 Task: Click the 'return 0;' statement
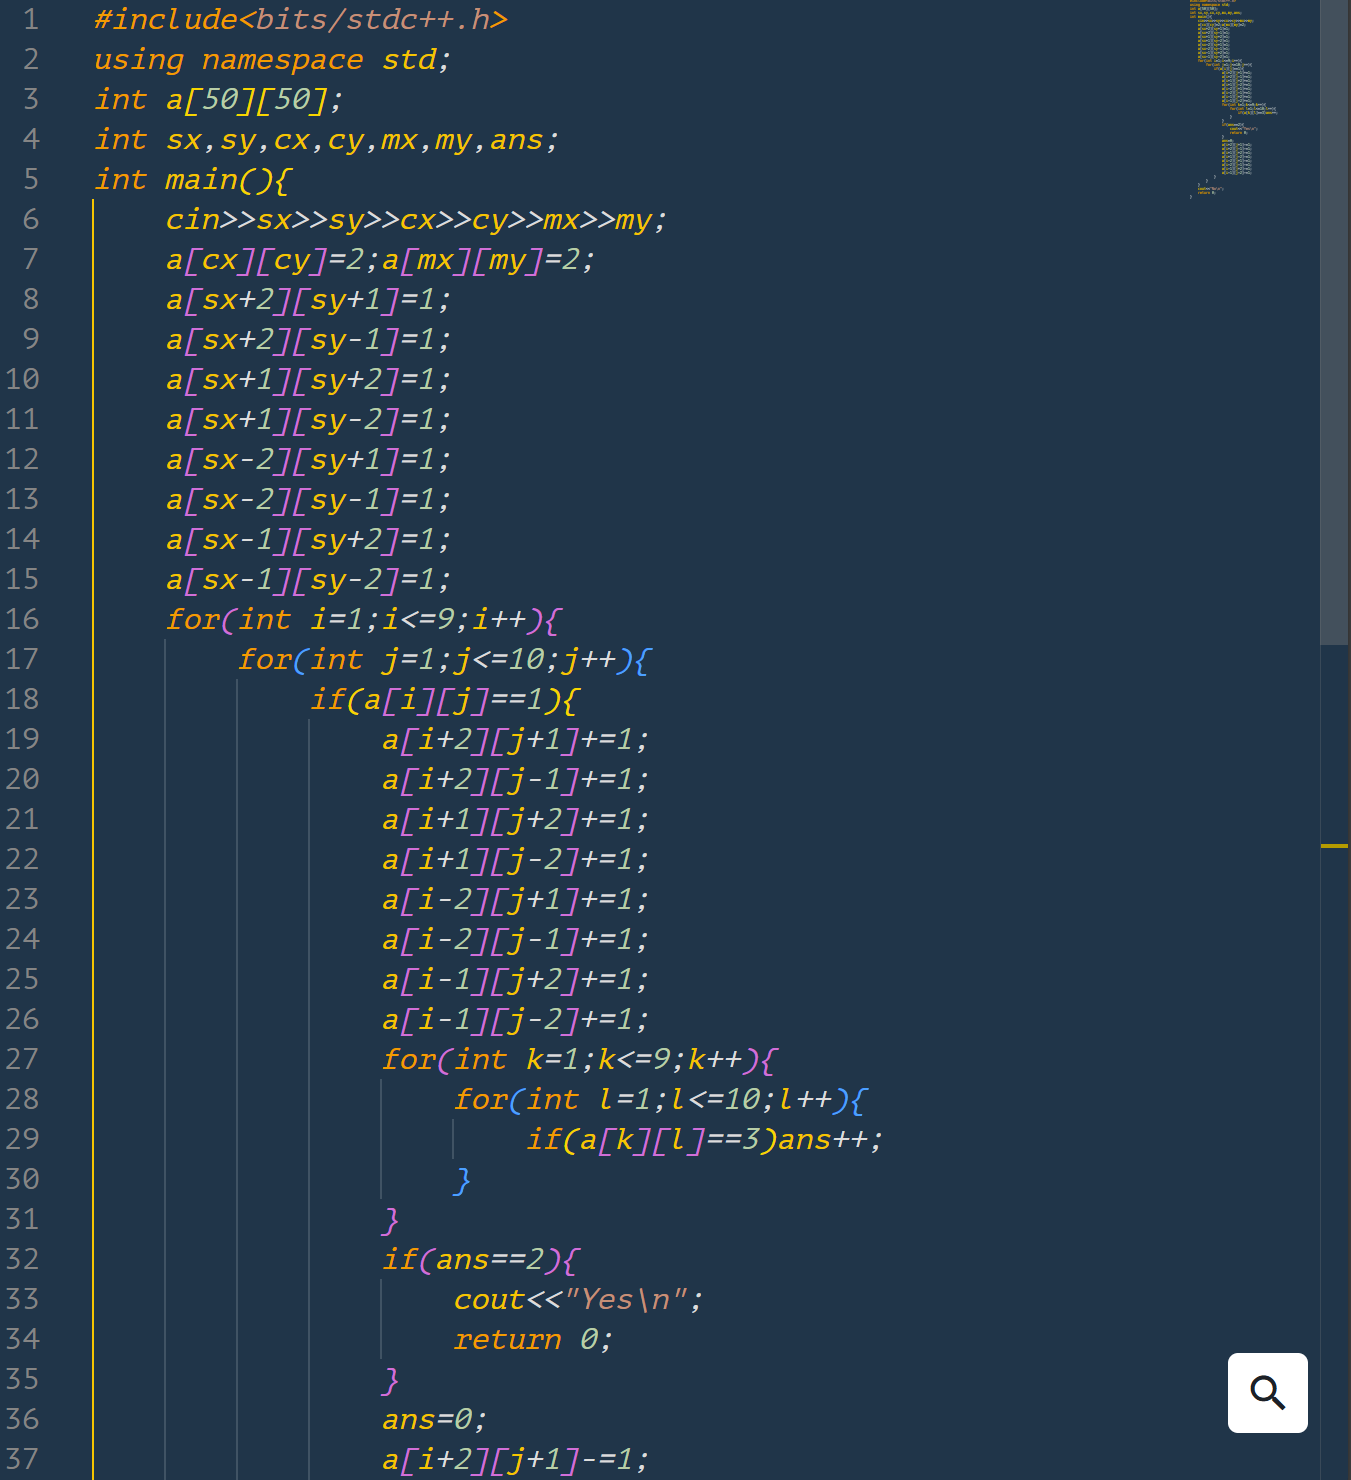[532, 1340]
